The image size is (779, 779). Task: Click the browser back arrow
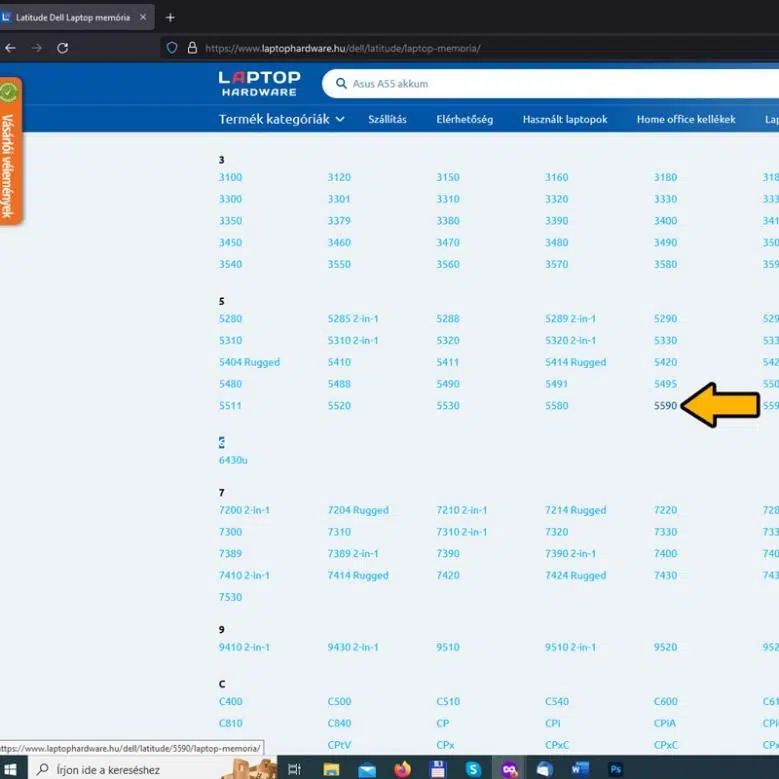[10, 48]
